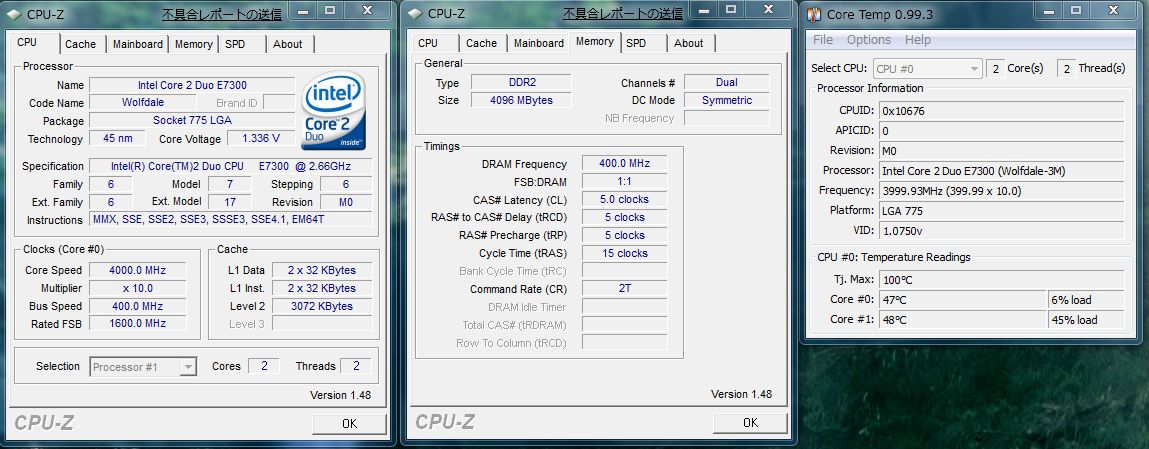Click the Intel Core 2 Duo logo
Image resolution: width=1149 pixels, height=449 pixels.
pyautogui.click(x=333, y=111)
